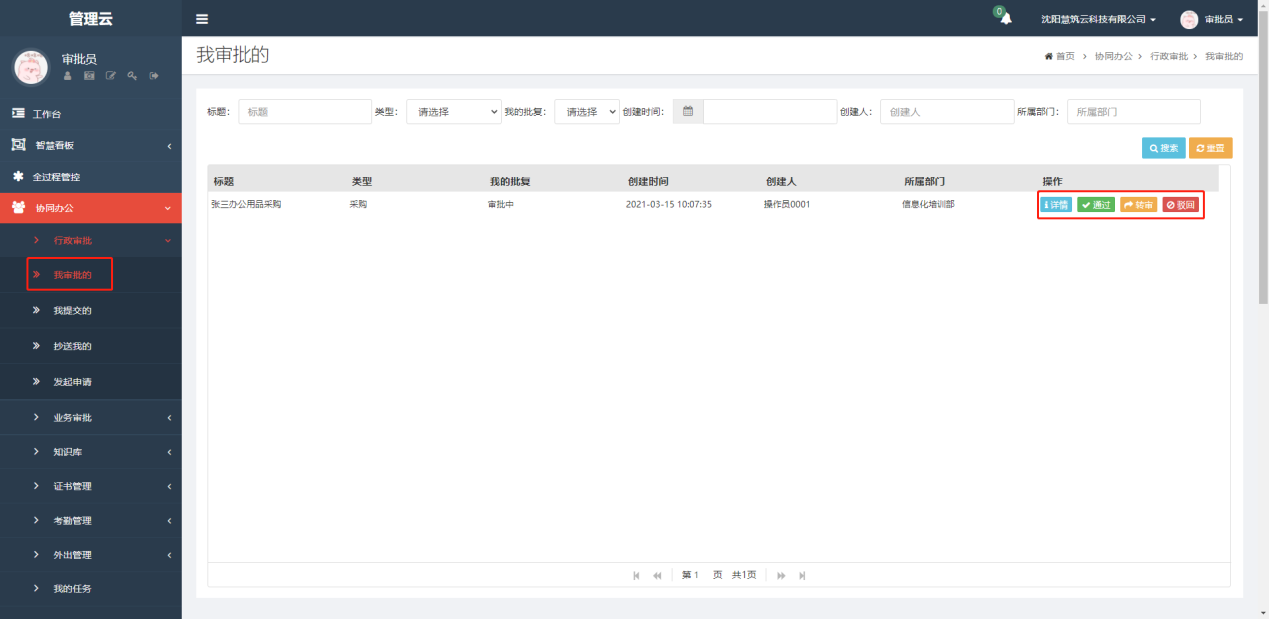Expand 外出管理 in the sidebar
Viewport: 1269px width, 619px height.
coord(91,554)
